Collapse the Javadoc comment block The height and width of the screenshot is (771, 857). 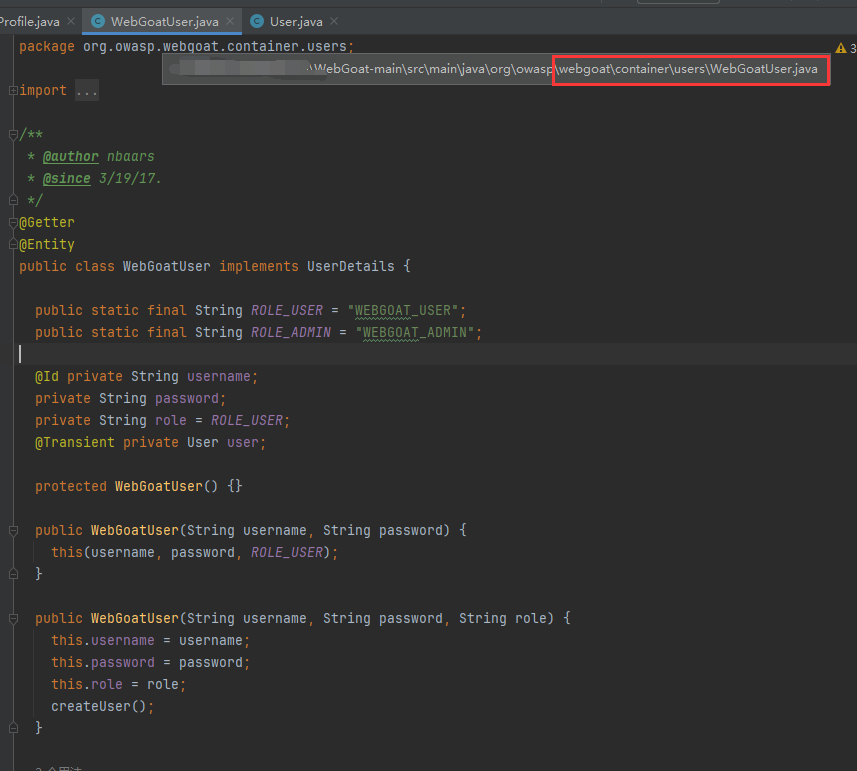[13, 134]
